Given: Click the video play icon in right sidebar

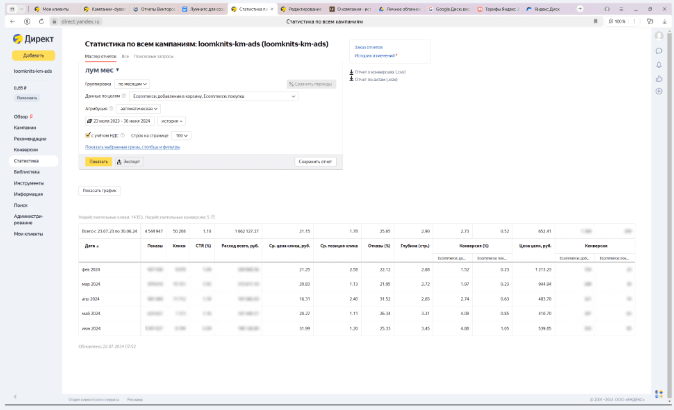Looking at the screenshot, I should 659,91.
